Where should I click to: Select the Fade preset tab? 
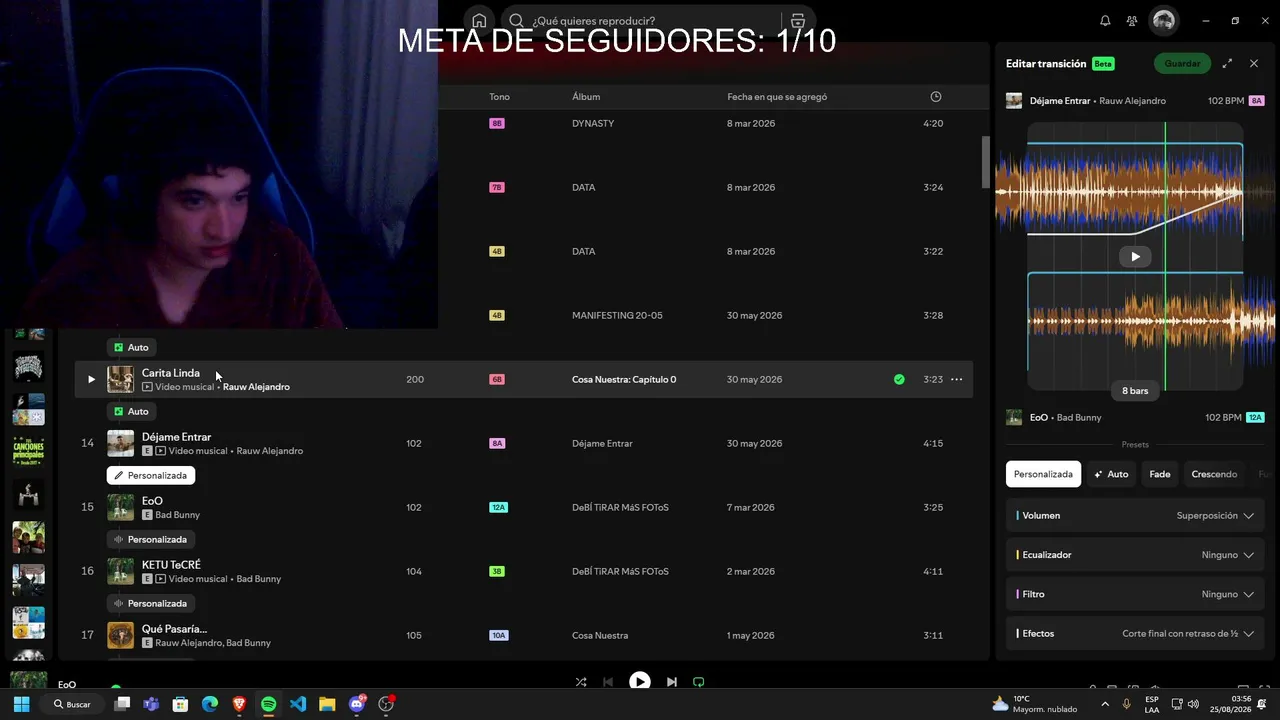(1160, 474)
